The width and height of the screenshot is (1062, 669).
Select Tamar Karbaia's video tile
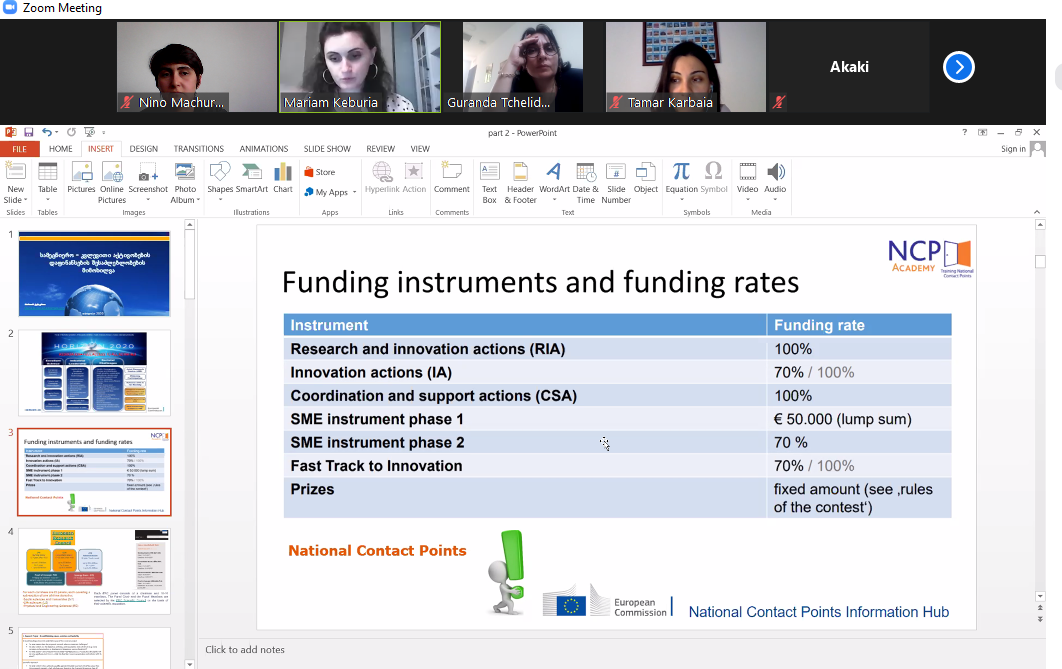(685, 67)
